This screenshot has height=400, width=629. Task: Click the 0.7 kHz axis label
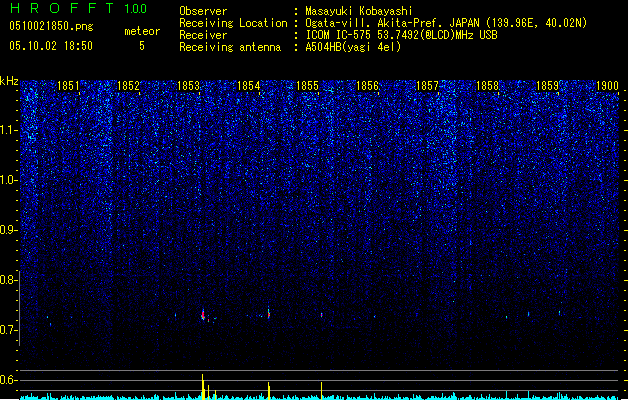(x=8, y=330)
